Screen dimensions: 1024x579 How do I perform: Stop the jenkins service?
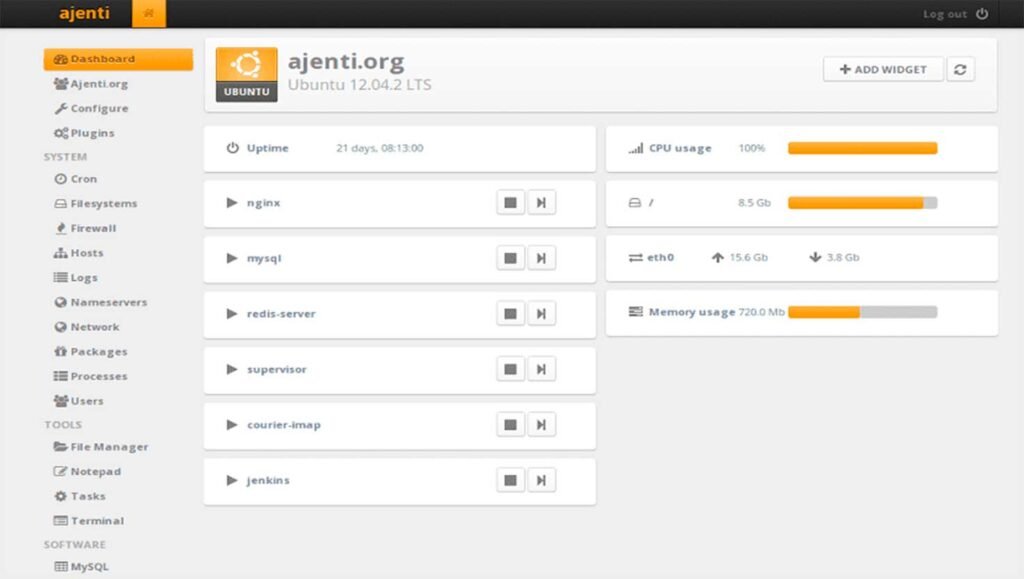[x=510, y=480]
